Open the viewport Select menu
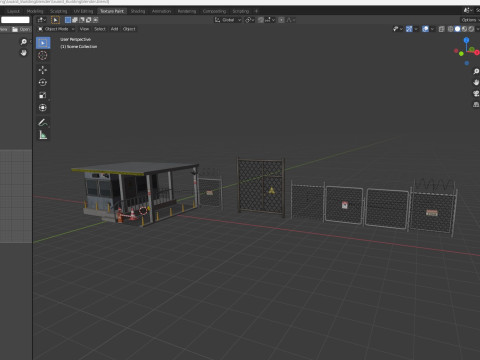The image size is (480, 360). [x=100, y=29]
